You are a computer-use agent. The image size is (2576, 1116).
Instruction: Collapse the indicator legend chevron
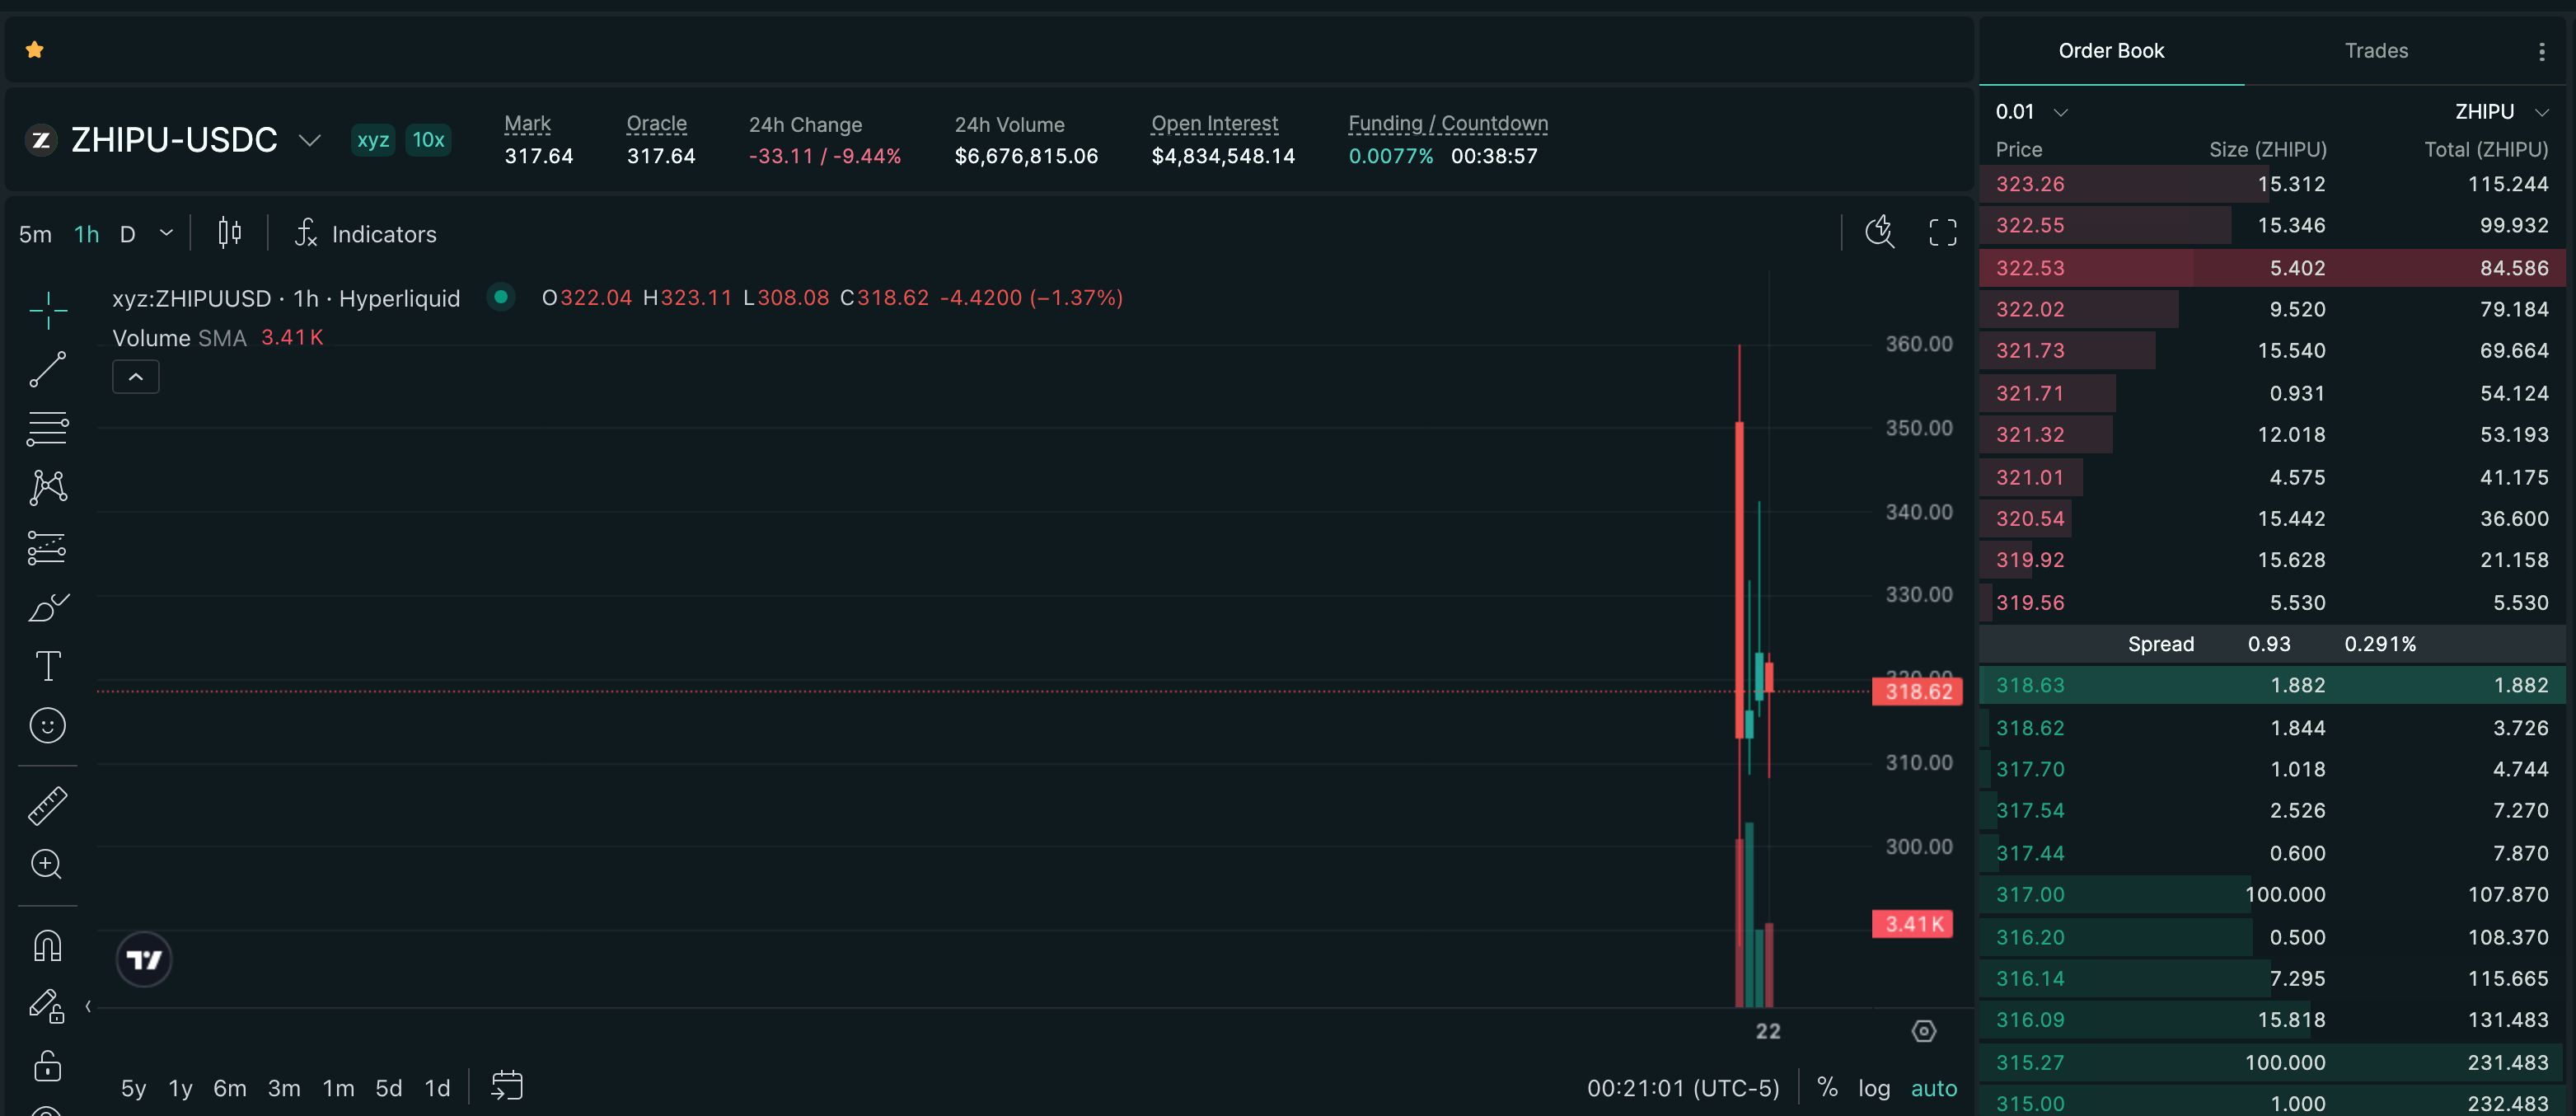(x=136, y=377)
